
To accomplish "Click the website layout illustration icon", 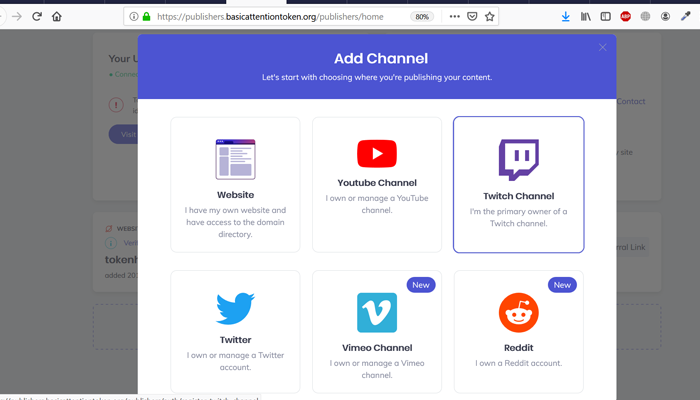I will [235, 159].
